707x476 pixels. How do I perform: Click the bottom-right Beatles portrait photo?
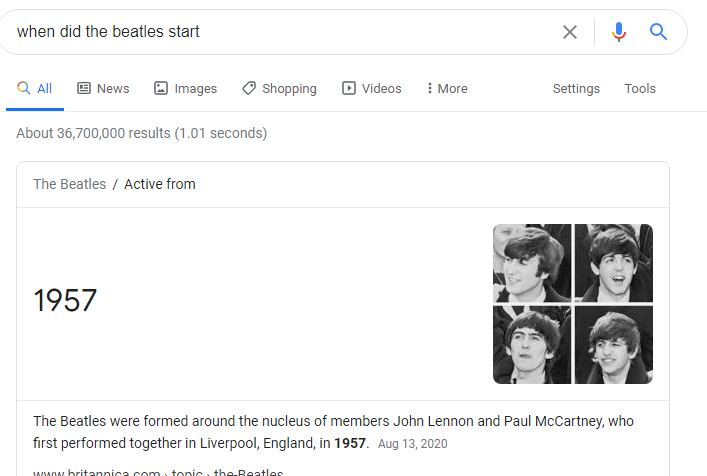point(613,345)
